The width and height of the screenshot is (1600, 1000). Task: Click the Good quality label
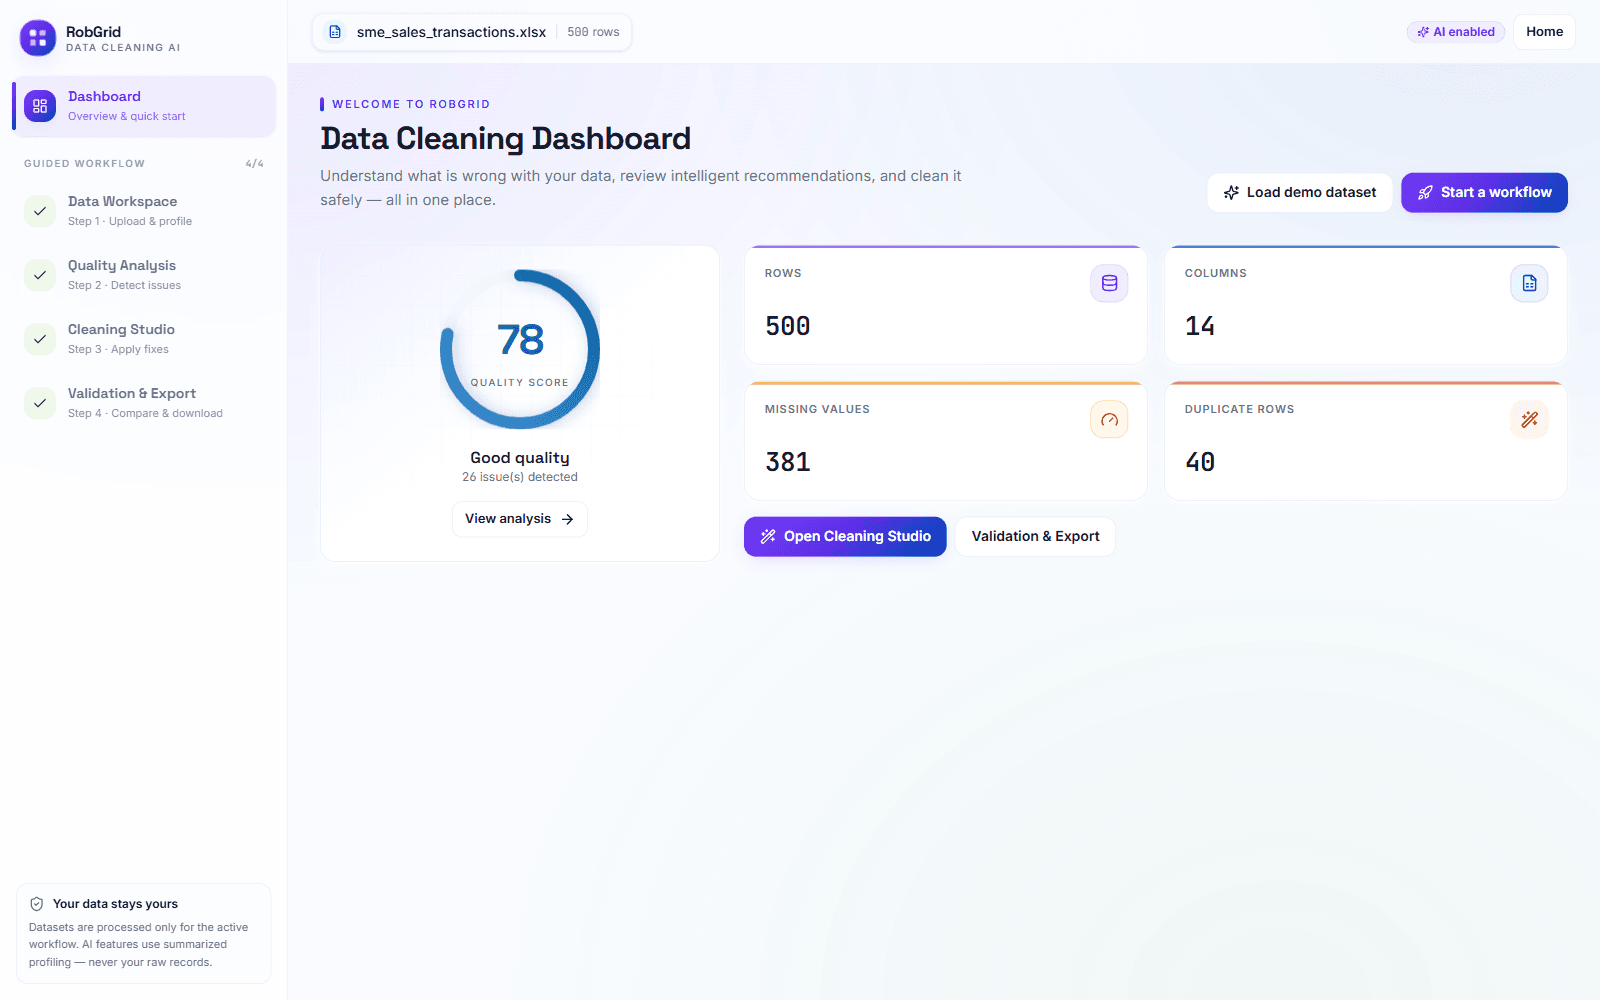tap(520, 458)
